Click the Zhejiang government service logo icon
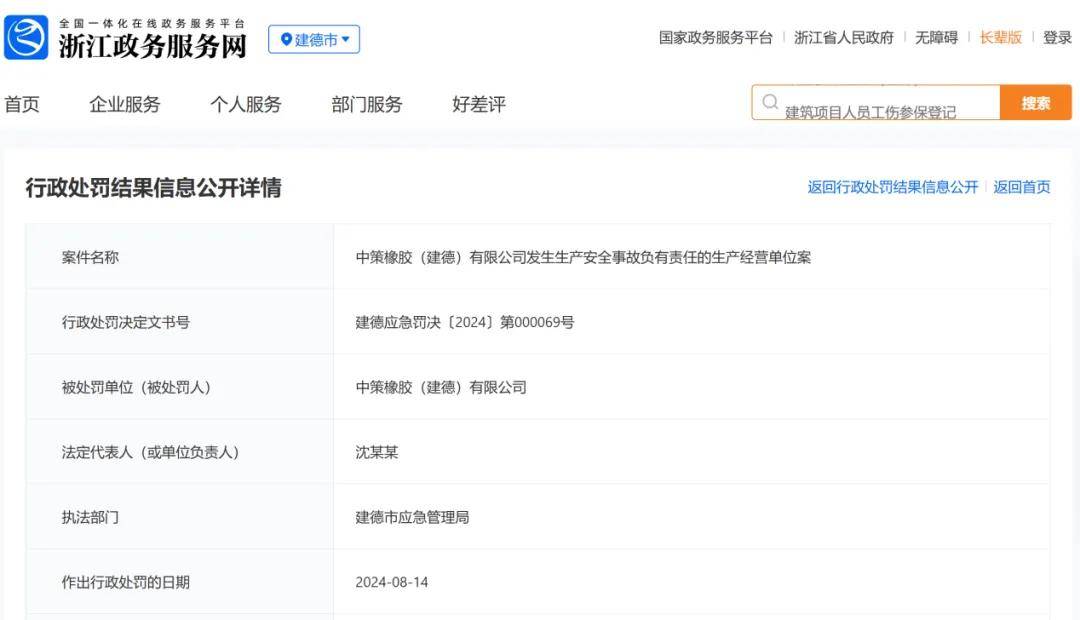This screenshot has height=620, width=1080. [x=26, y=38]
